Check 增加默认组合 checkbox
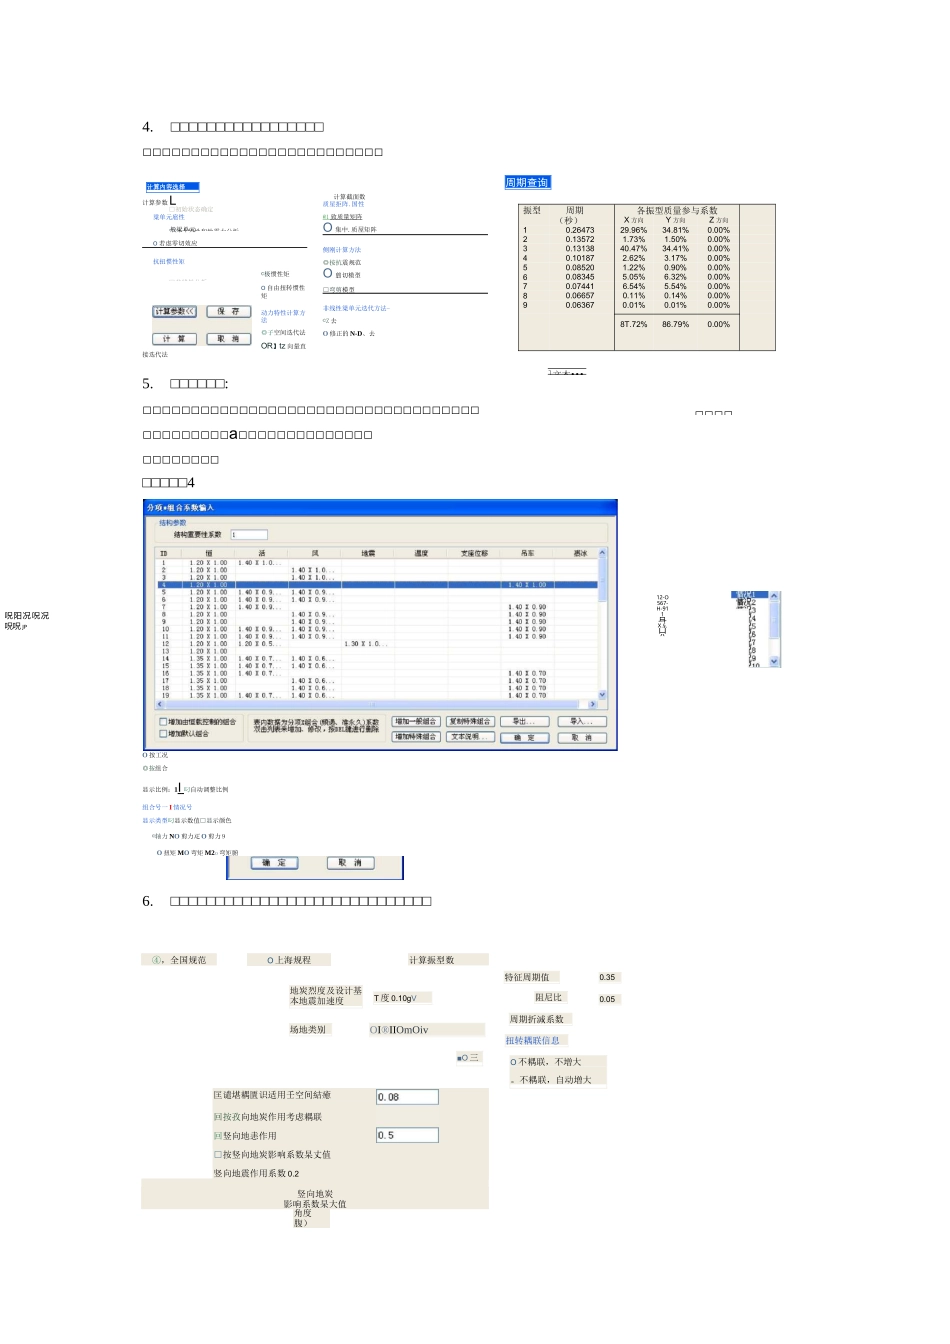The image size is (950, 1344). [x=164, y=734]
